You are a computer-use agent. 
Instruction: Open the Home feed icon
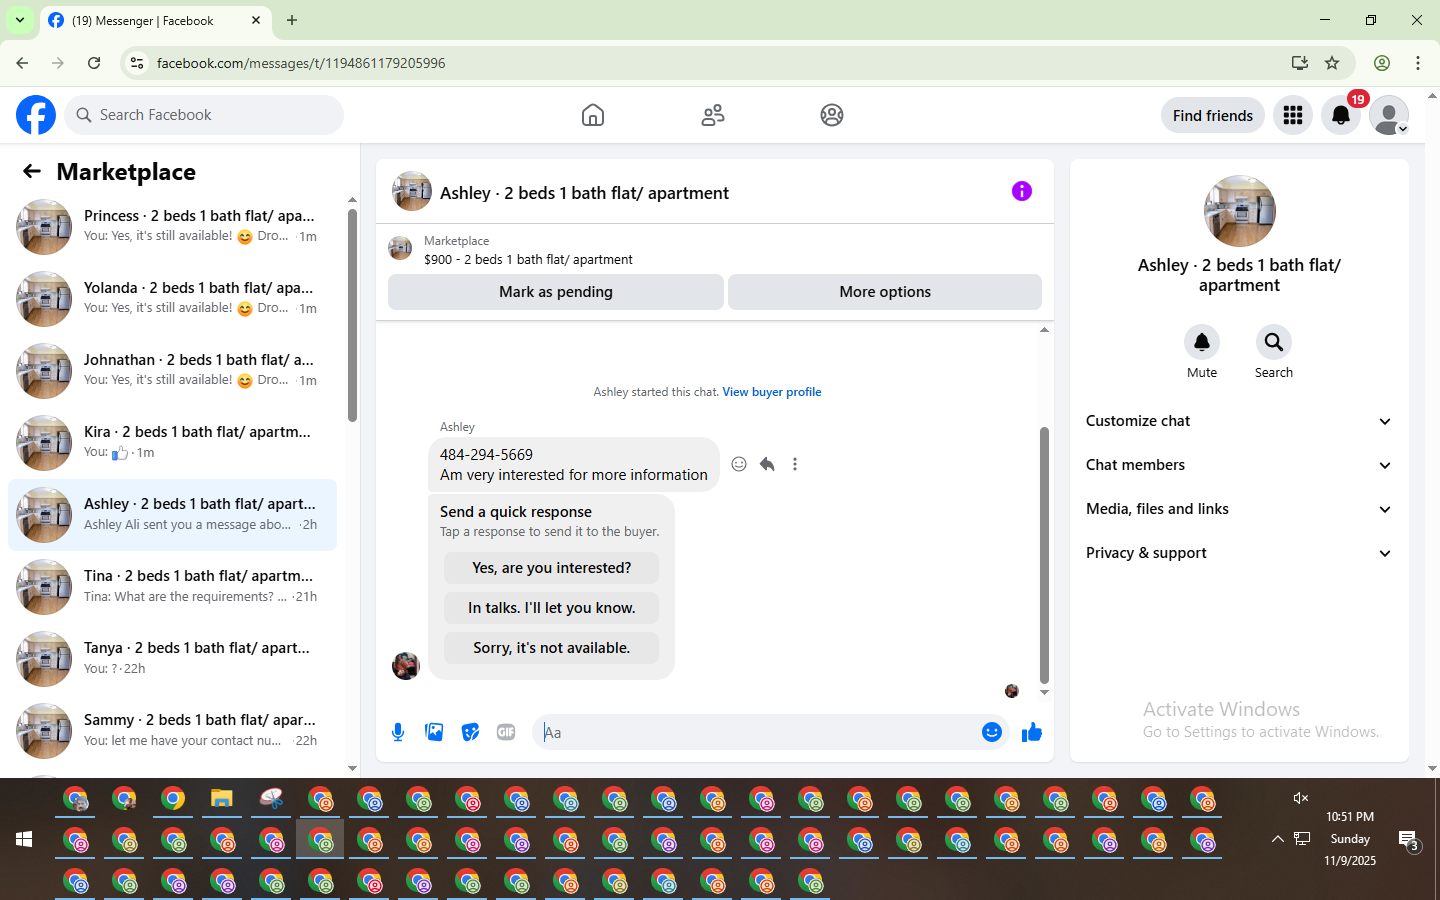point(593,115)
